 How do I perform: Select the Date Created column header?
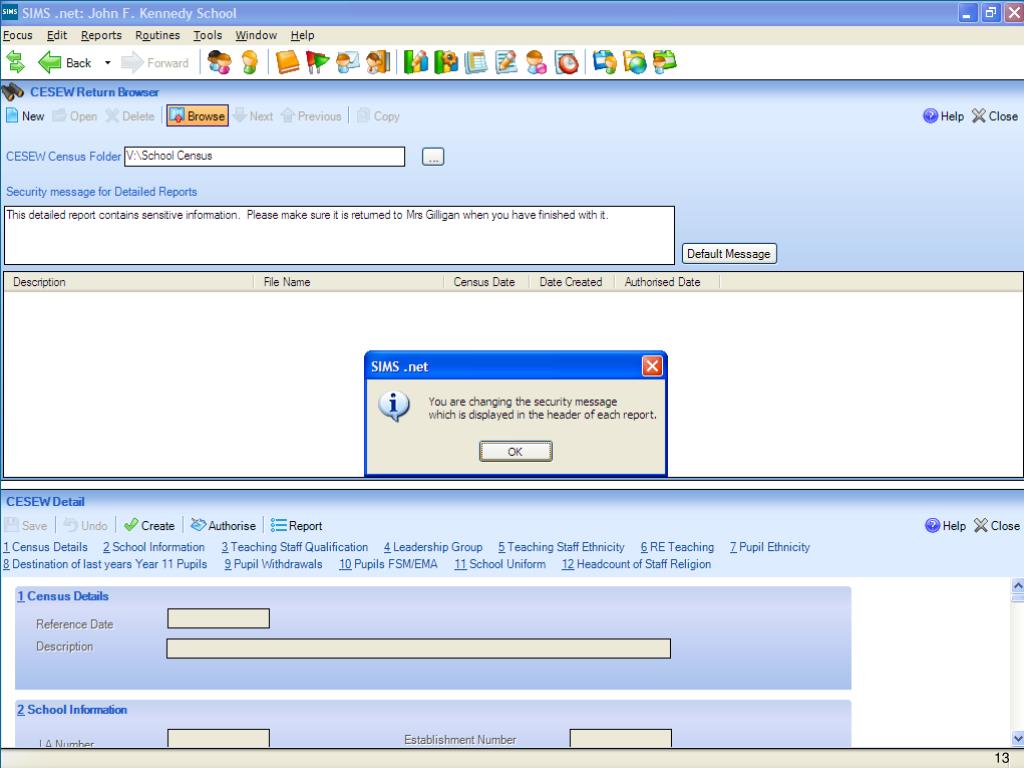click(571, 282)
